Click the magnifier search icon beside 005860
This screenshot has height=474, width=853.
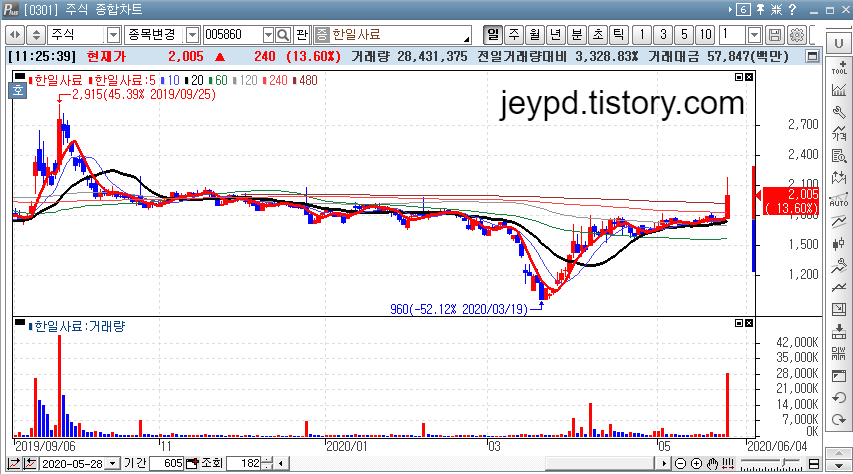click(283, 35)
